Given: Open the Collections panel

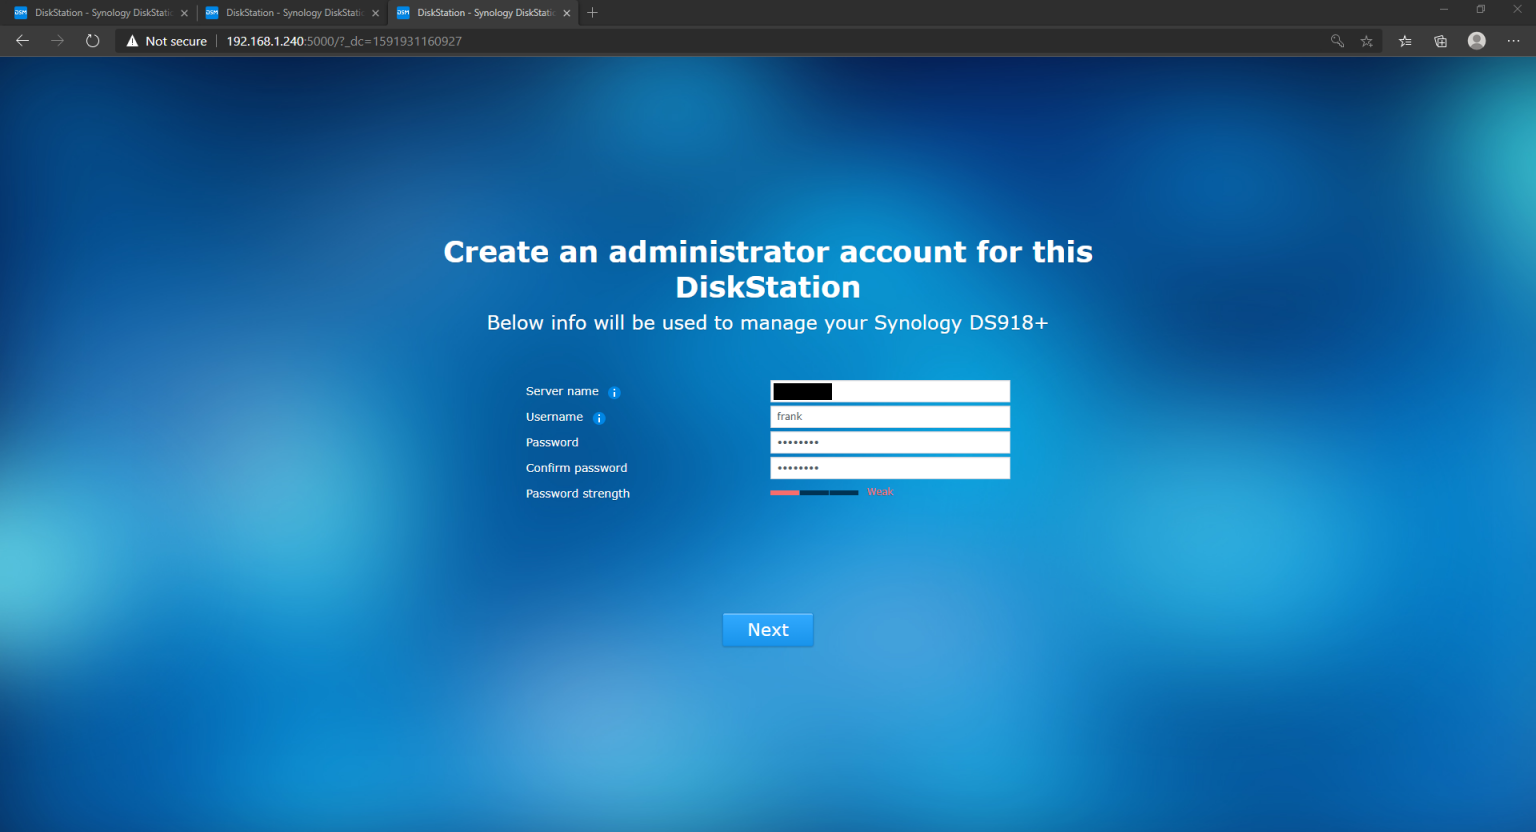Looking at the screenshot, I should [1440, 41].
